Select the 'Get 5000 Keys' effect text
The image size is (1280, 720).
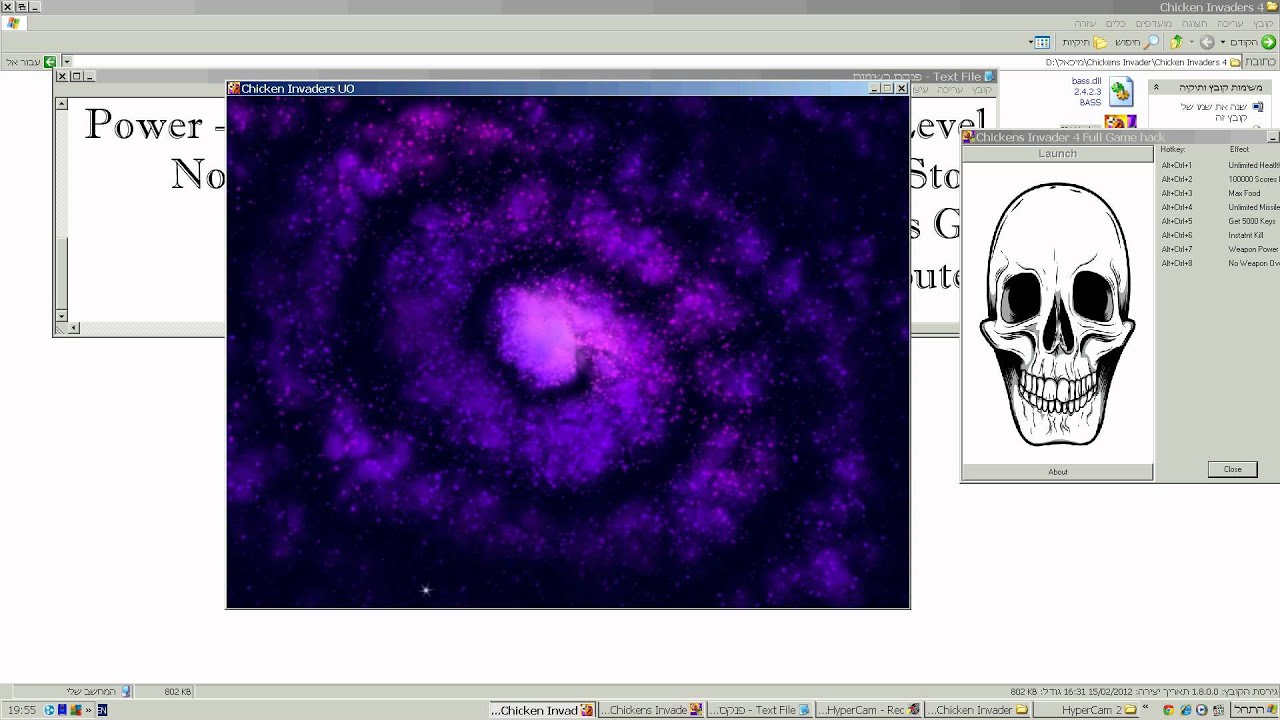click(1251, 221)
